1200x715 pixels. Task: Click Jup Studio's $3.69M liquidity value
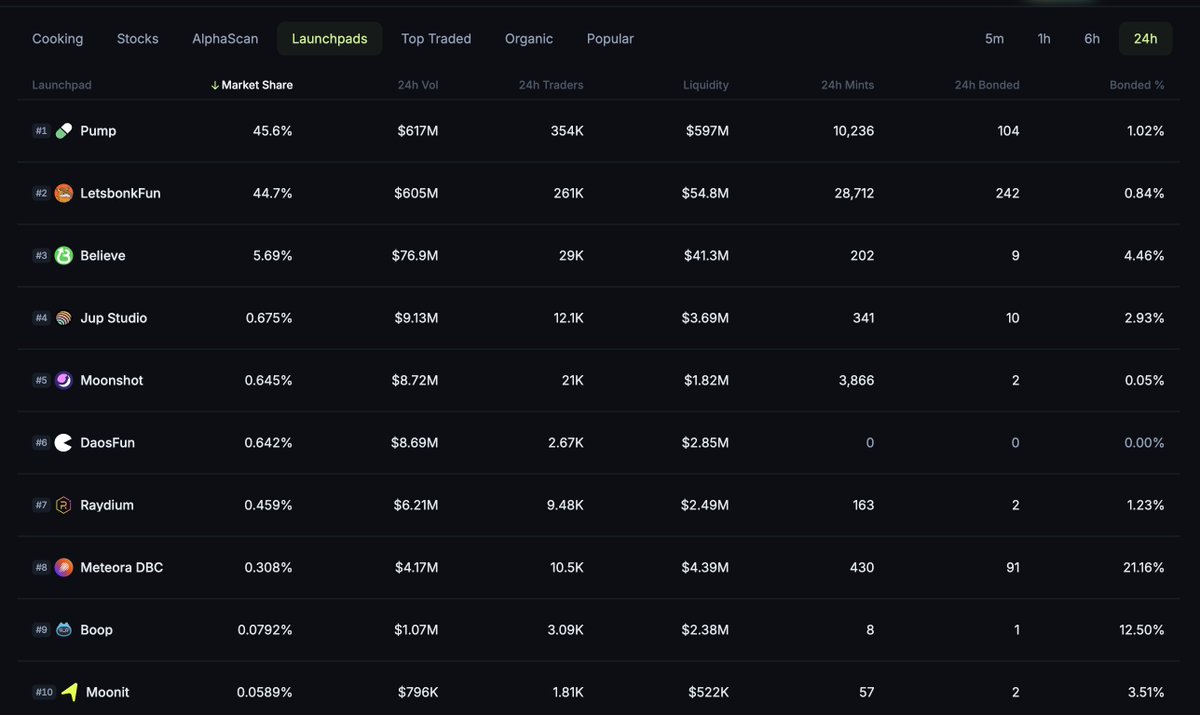click(x=704, y=318)
